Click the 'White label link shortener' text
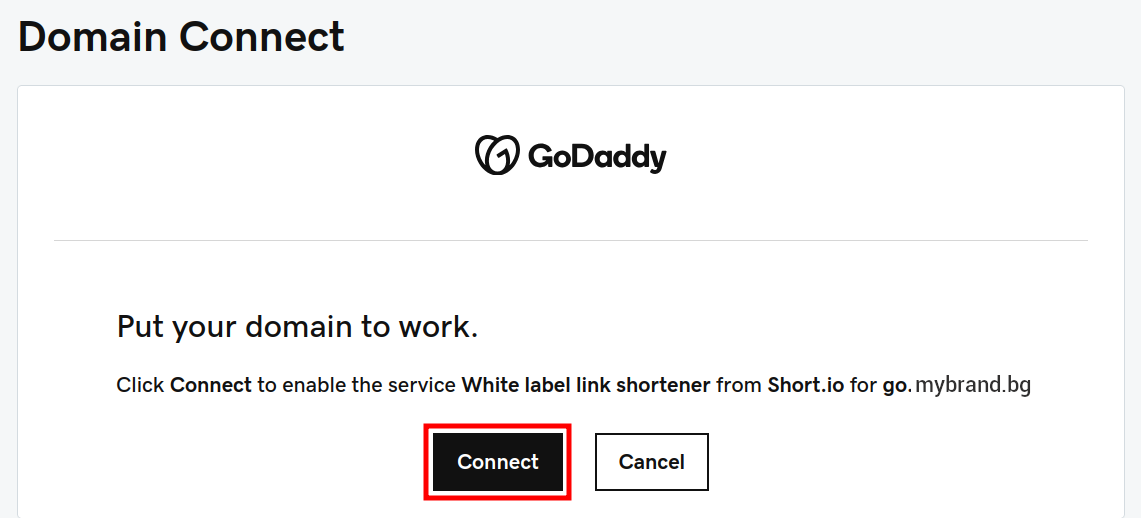Image resolution: width=1141 pixels, height=518 pixels. tap(586, 385)
